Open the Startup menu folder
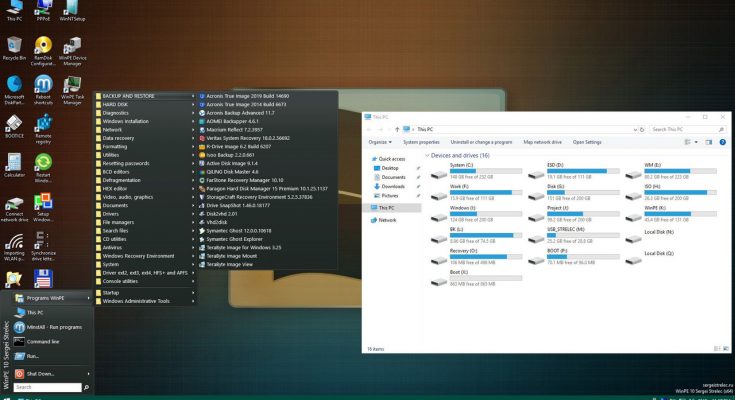735x400 pixels. [x=145, y=293]
